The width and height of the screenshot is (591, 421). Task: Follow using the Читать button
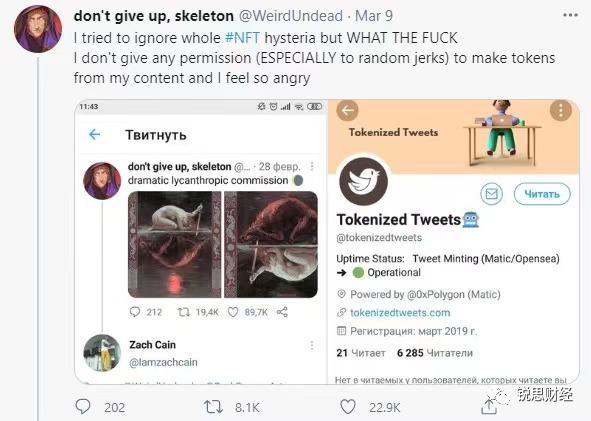(542, 194)
